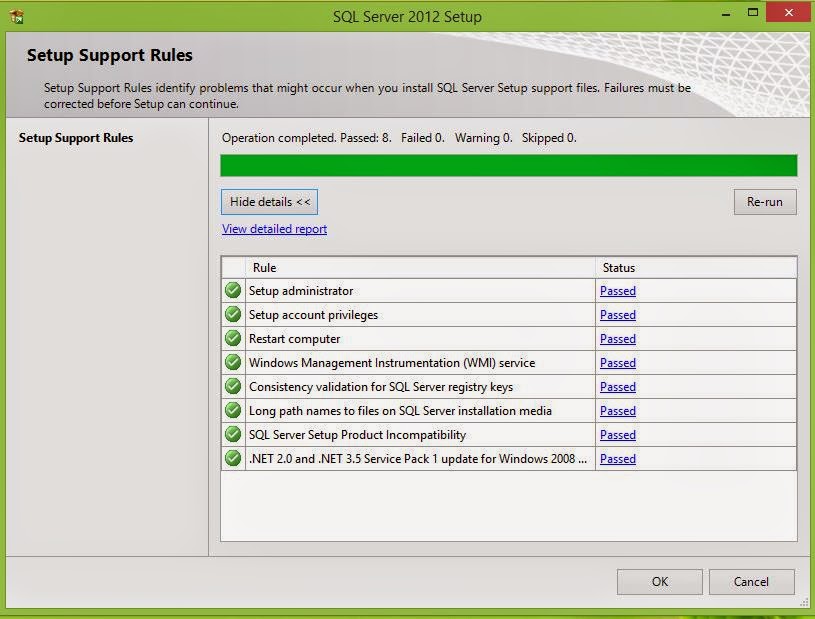Click the check icon for Setup account privileges
The width and height of the screenshot is (815, 619).
pos(233,314)
